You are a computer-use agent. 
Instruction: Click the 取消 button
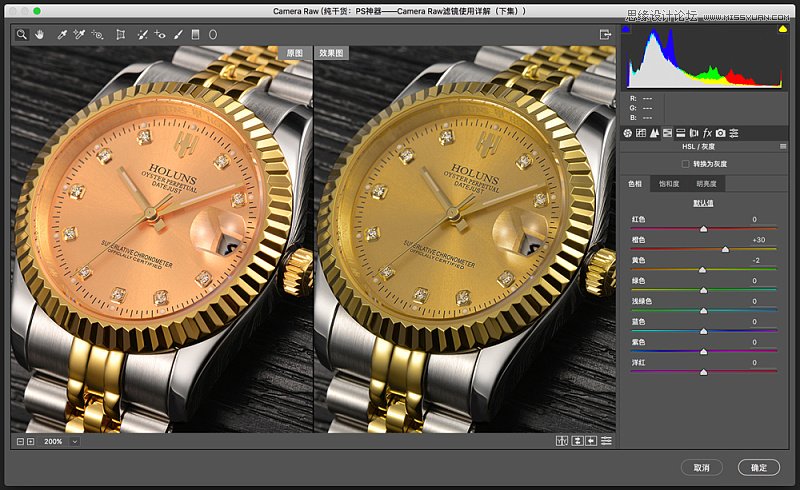[701, 467]
